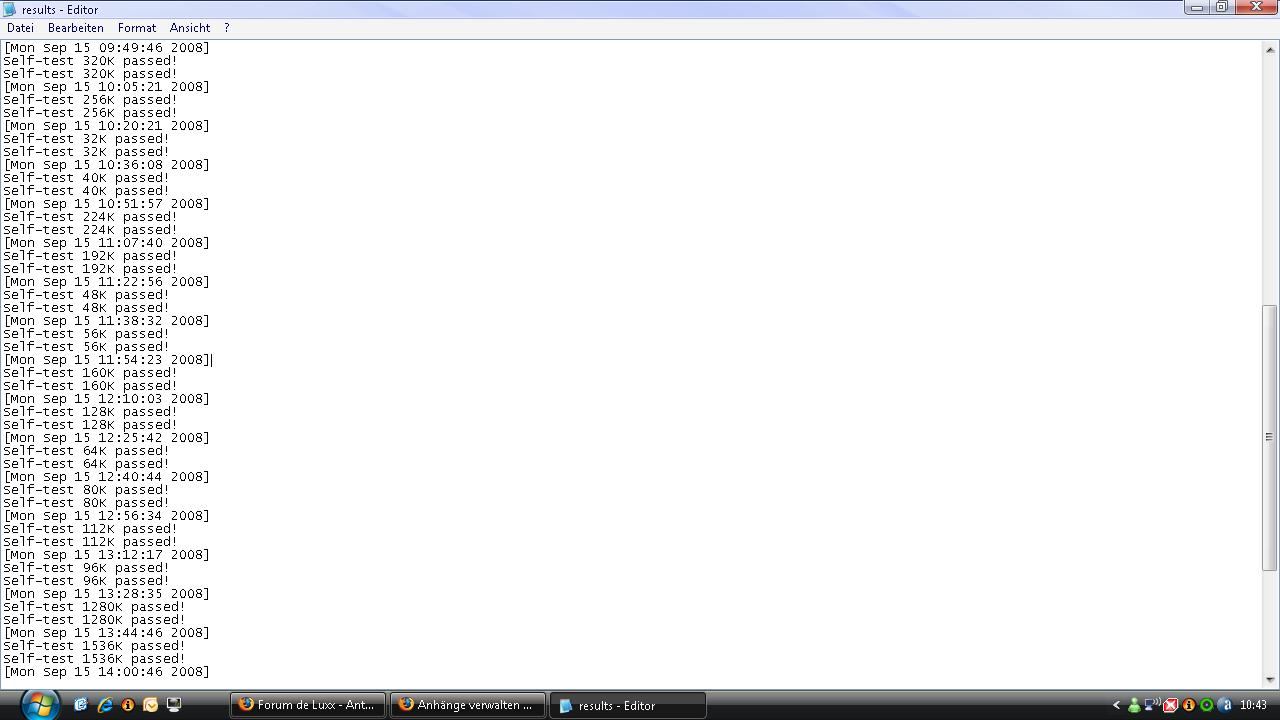
Task: Click line '[Mon Sep 15 11:38:32 2008]'
Action: point(107,320)
